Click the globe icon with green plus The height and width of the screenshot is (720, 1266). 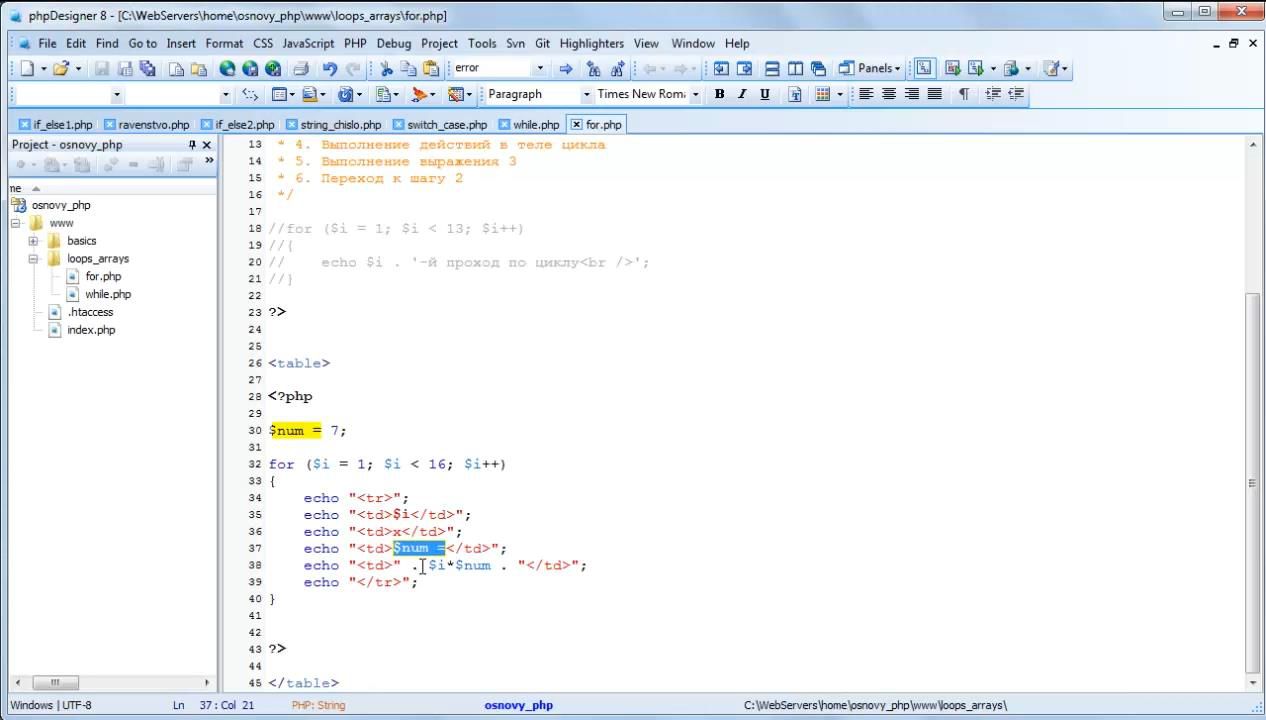click(x=274, y=69)
